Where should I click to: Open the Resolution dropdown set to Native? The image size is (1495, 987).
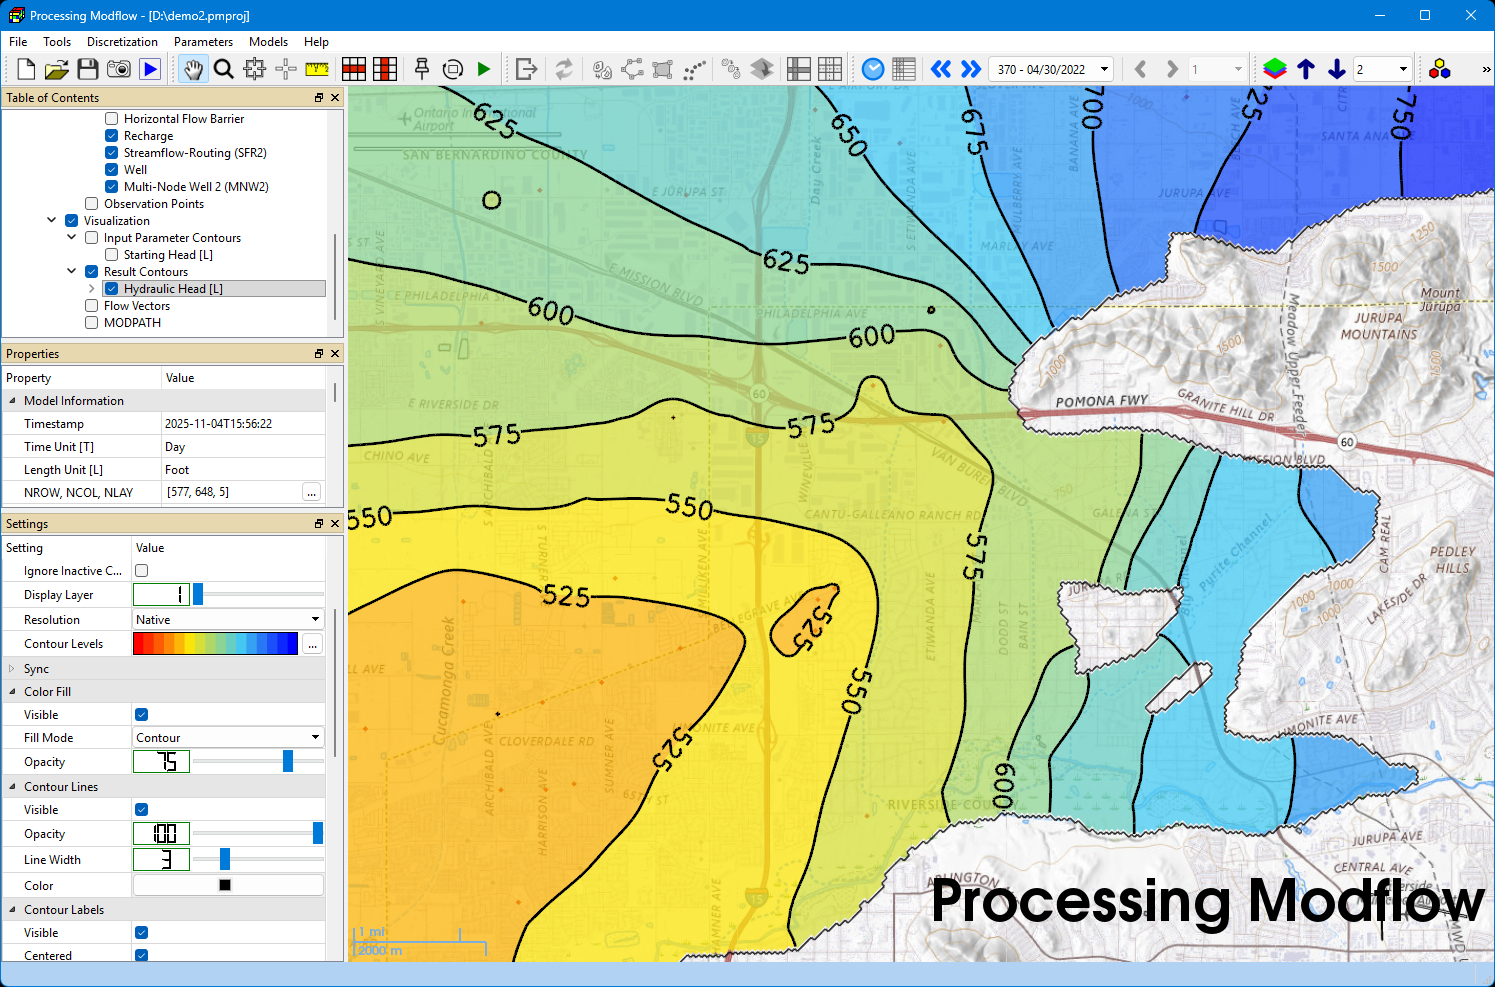[x=228, y=620]
